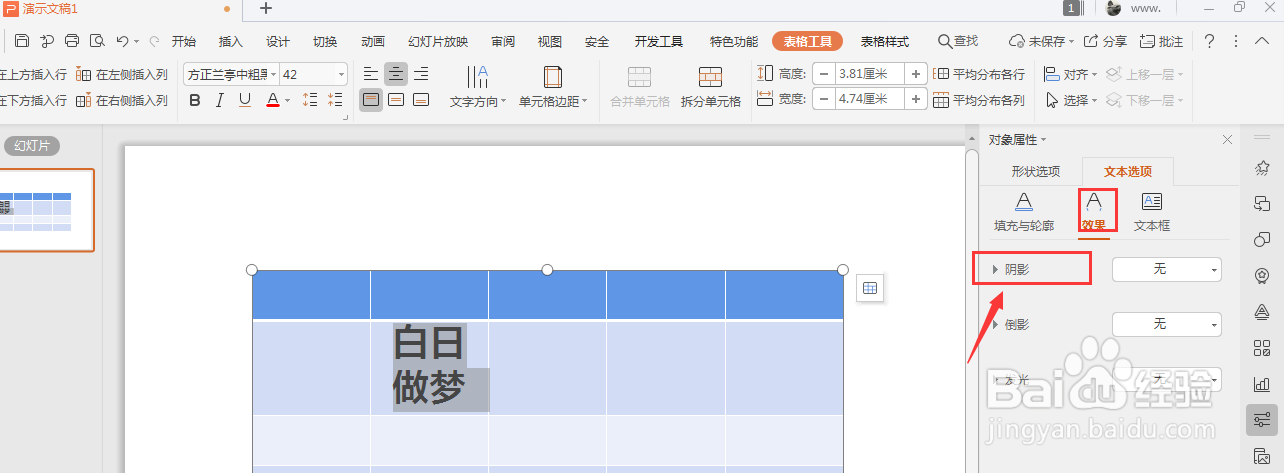Image resolution: width=1284 pixels, height=473 pixels.
Task: Click the 未保存 cloud save status
Action: 1041,41
